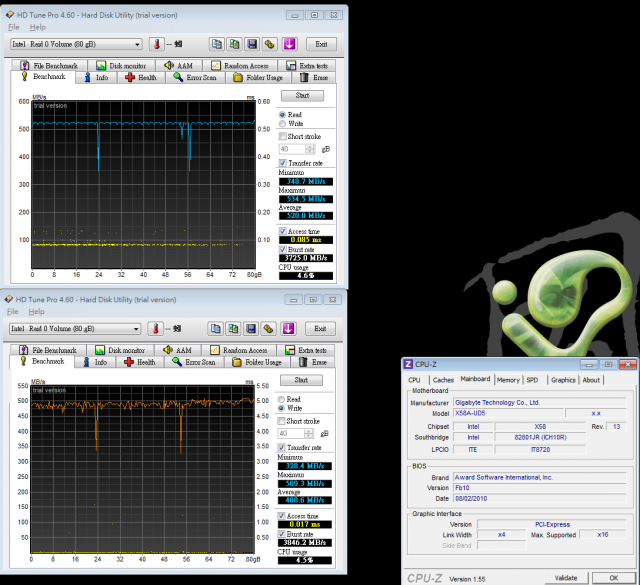Click save floppy icon in top HD Tune toolbar
640x585 pixels.
pyautogui.click(x=252, y=44)
